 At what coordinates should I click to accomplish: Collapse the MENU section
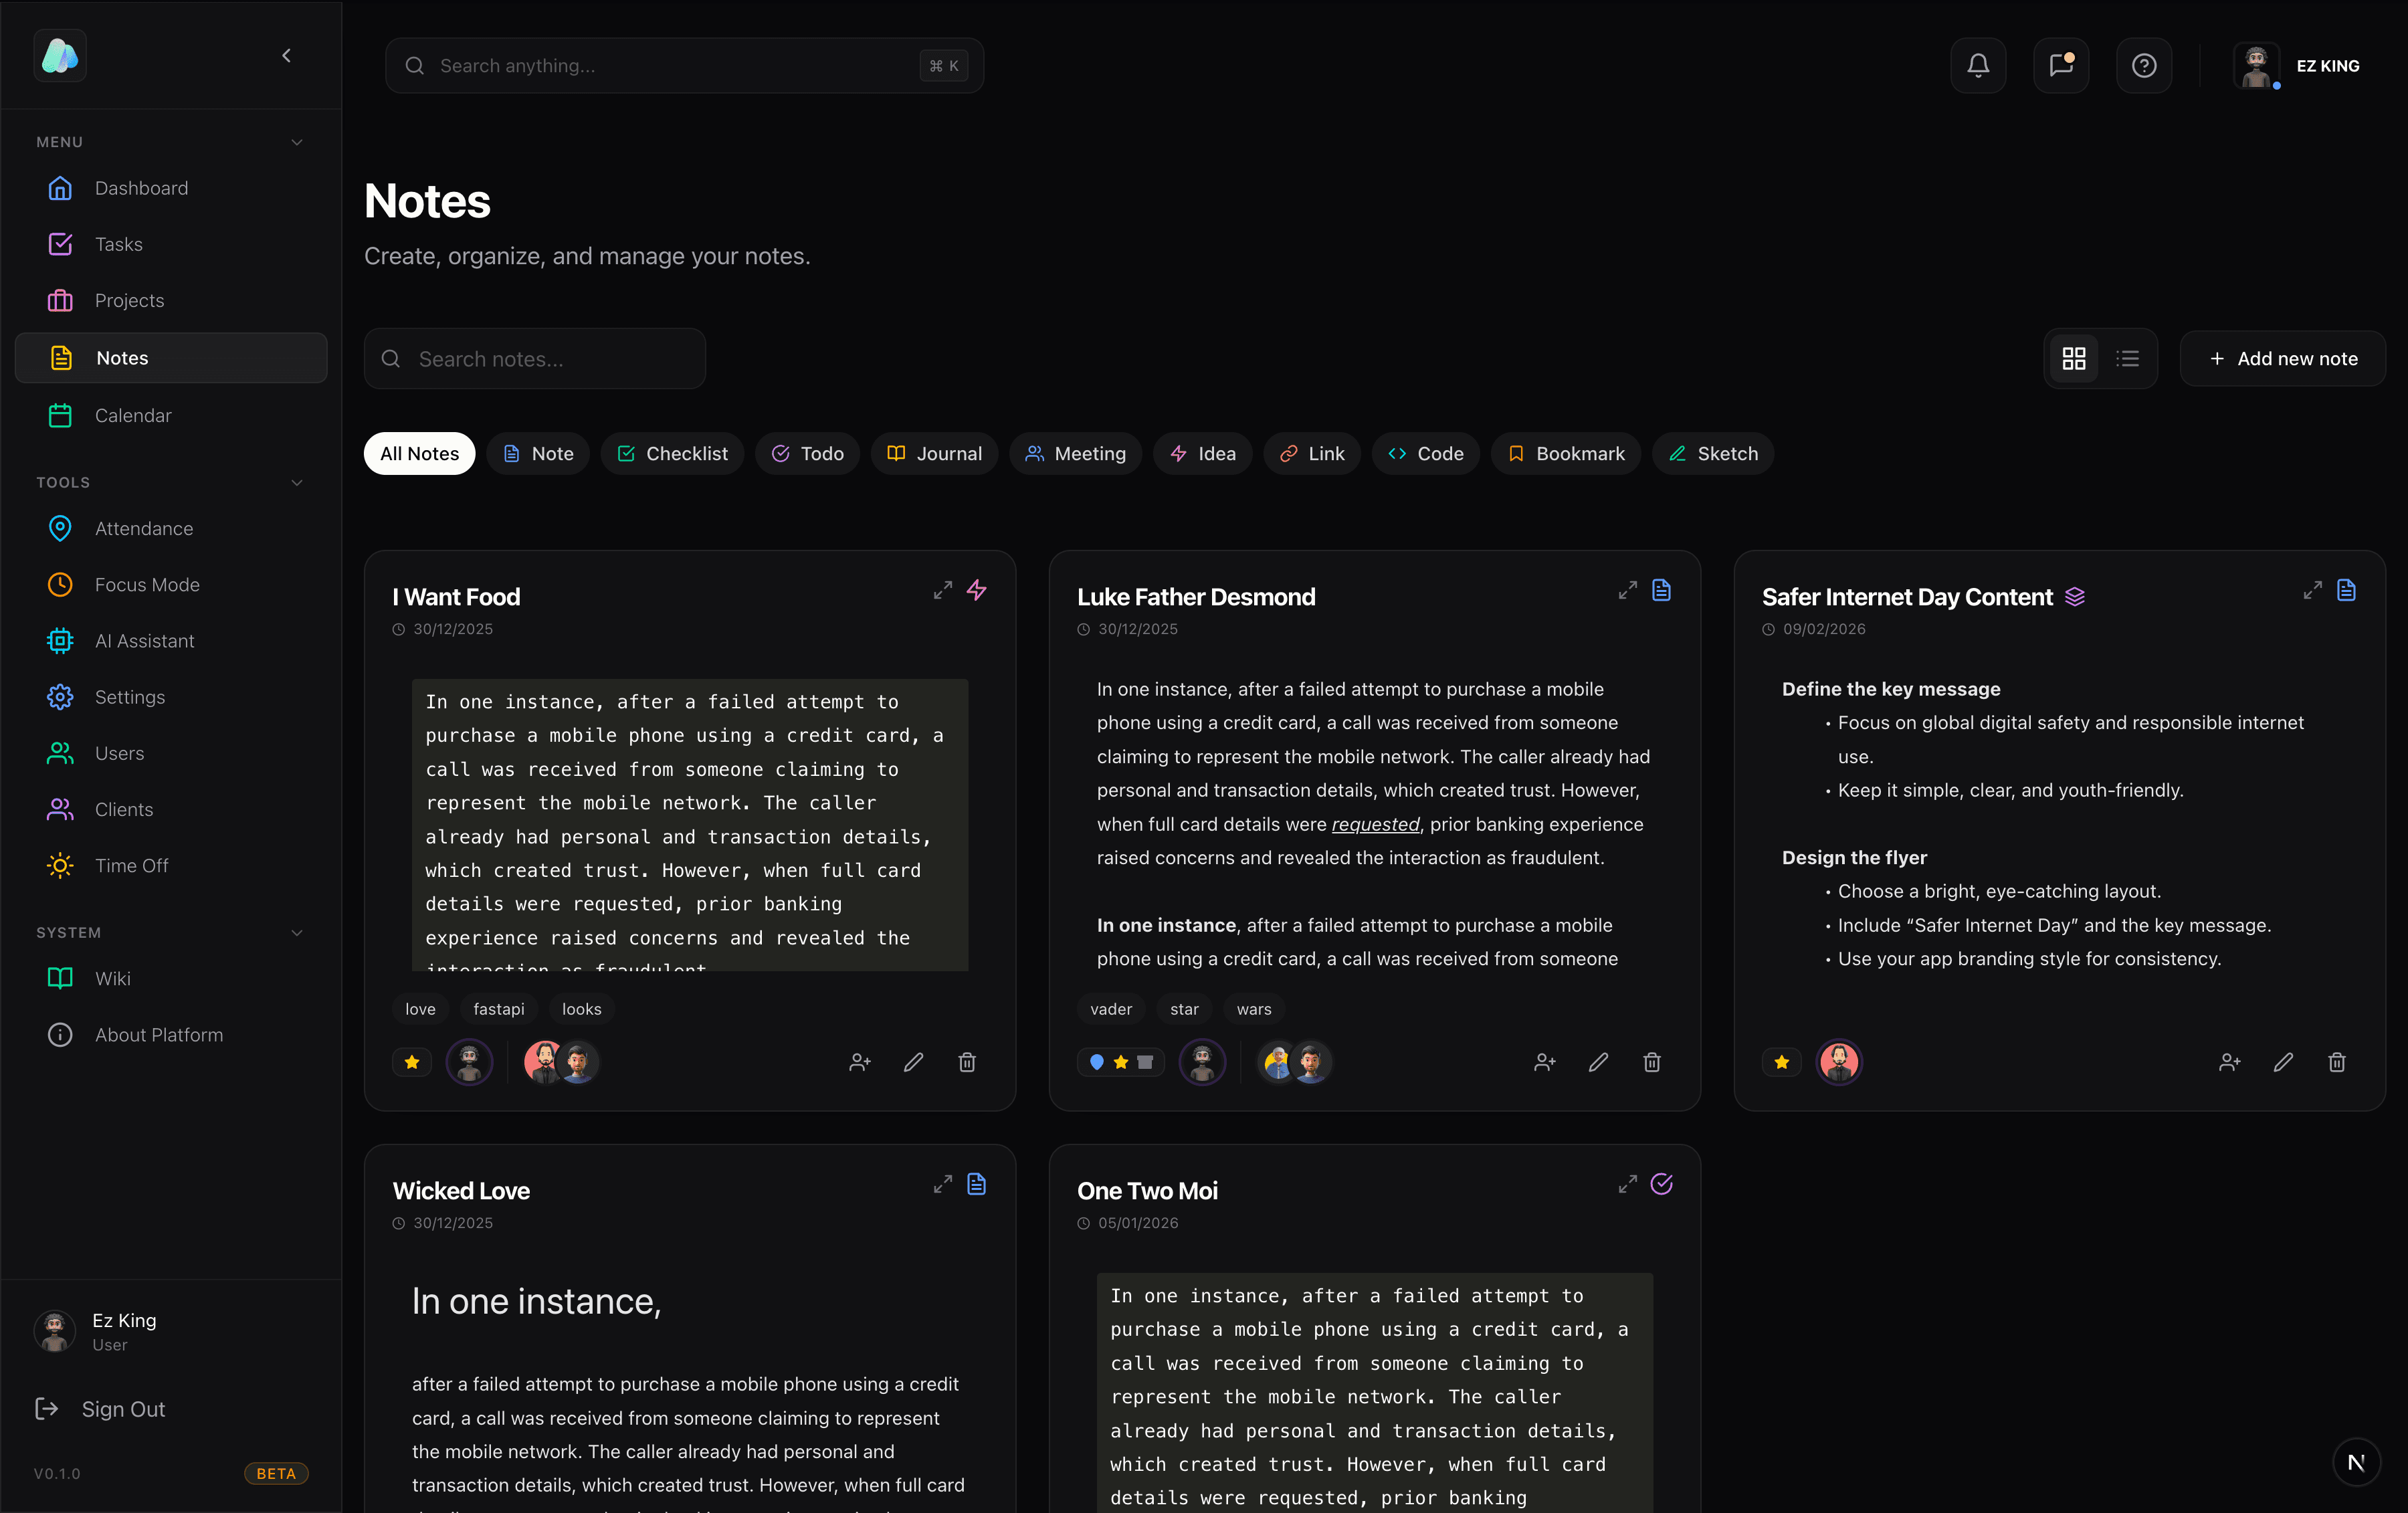pos(297,142)
